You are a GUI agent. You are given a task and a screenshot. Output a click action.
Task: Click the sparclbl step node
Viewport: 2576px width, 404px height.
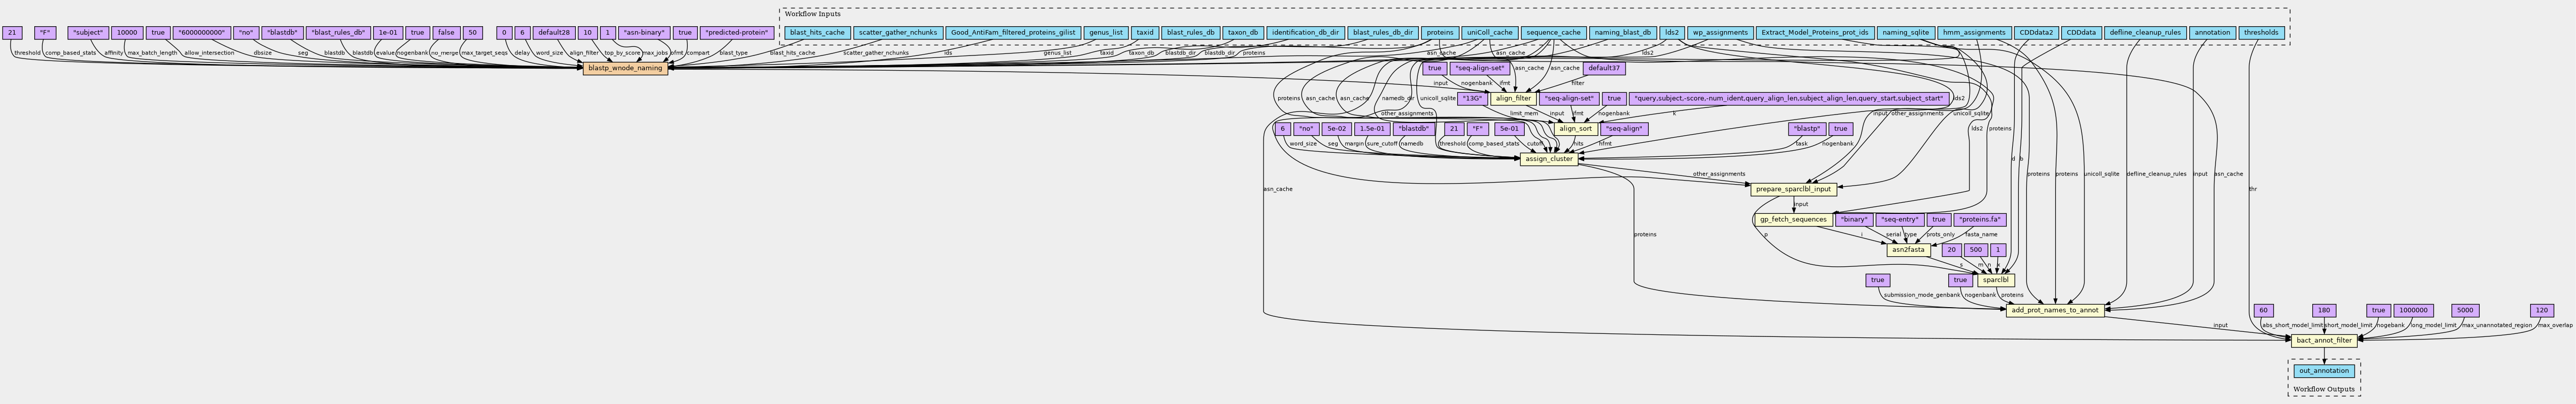click(x=1995, y=280)
